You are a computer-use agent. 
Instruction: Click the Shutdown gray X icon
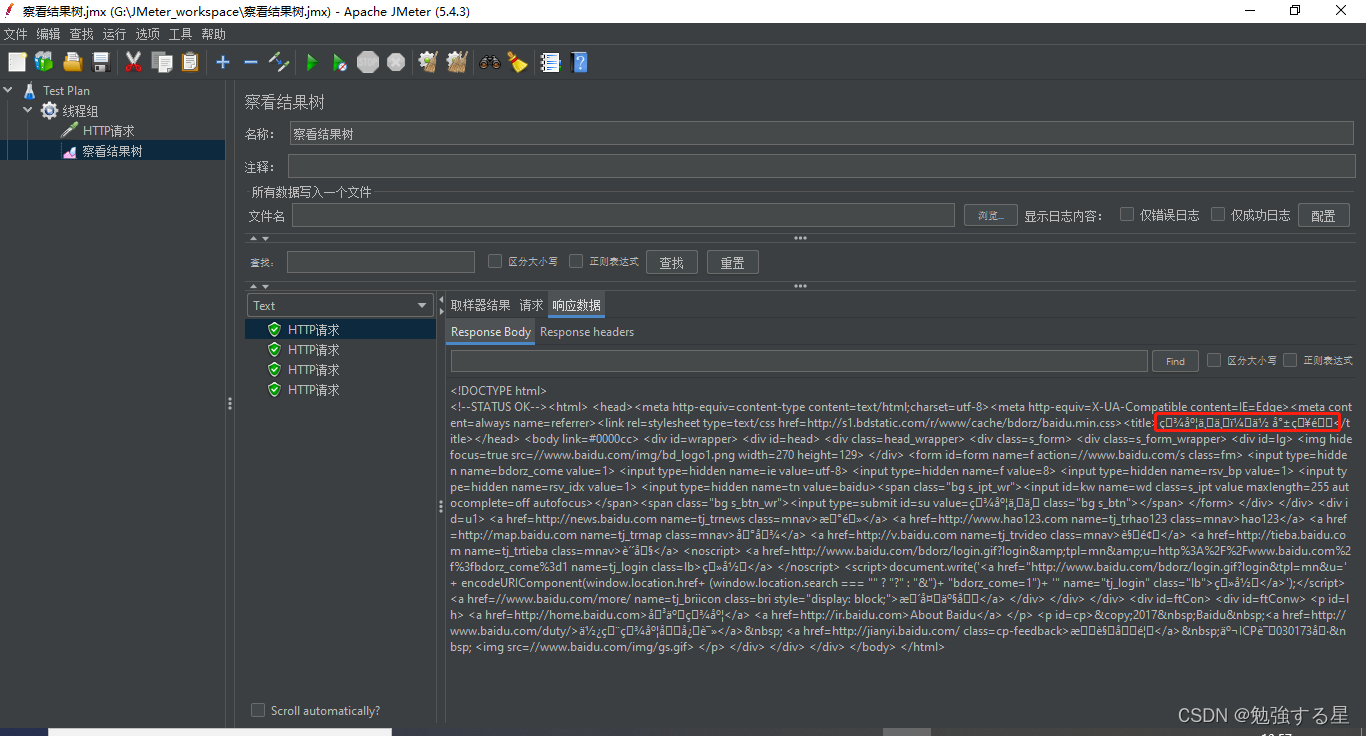[x=396, y=62]
